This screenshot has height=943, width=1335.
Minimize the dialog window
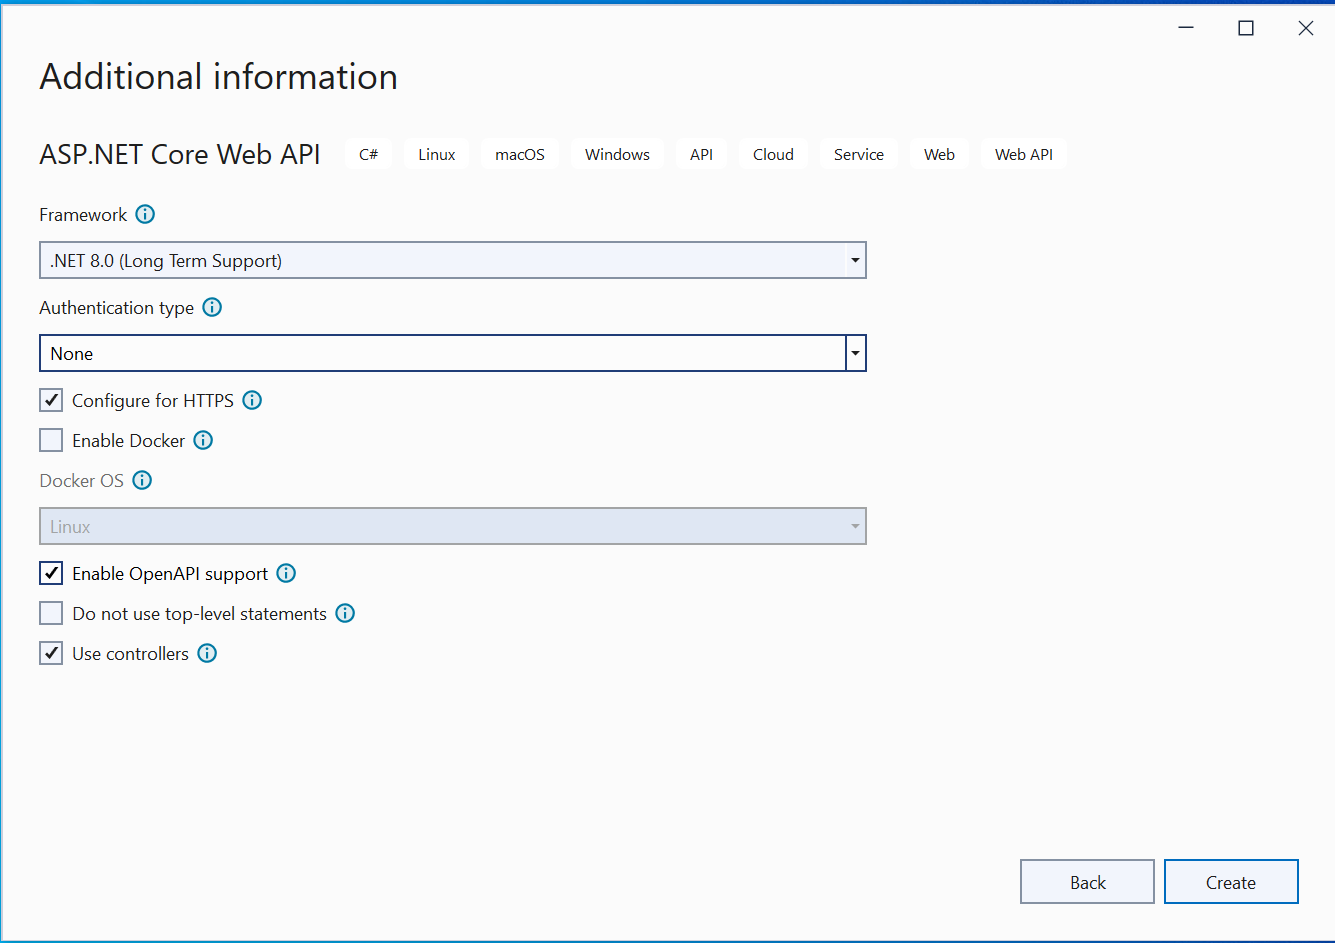coord(1186,28)
